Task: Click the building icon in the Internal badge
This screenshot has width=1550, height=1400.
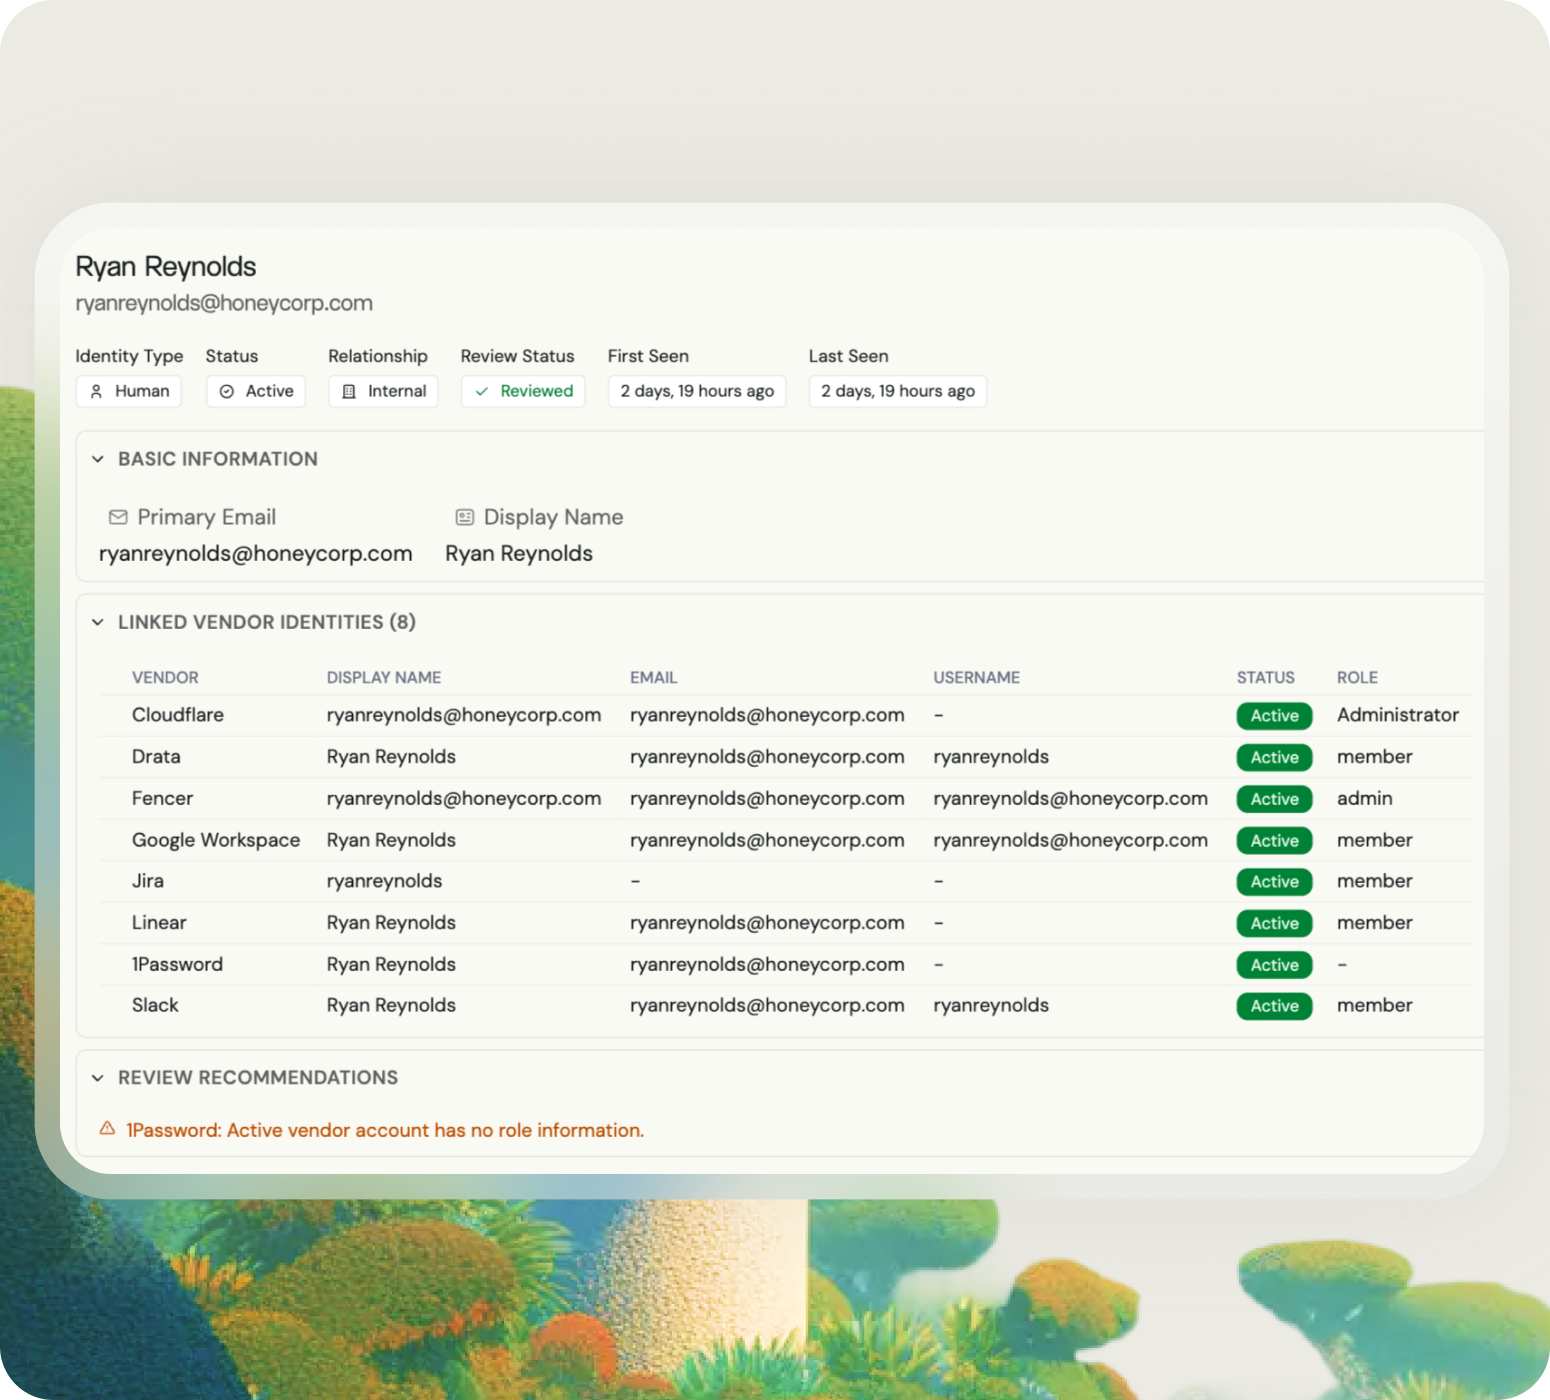Action: coord(349,392)
